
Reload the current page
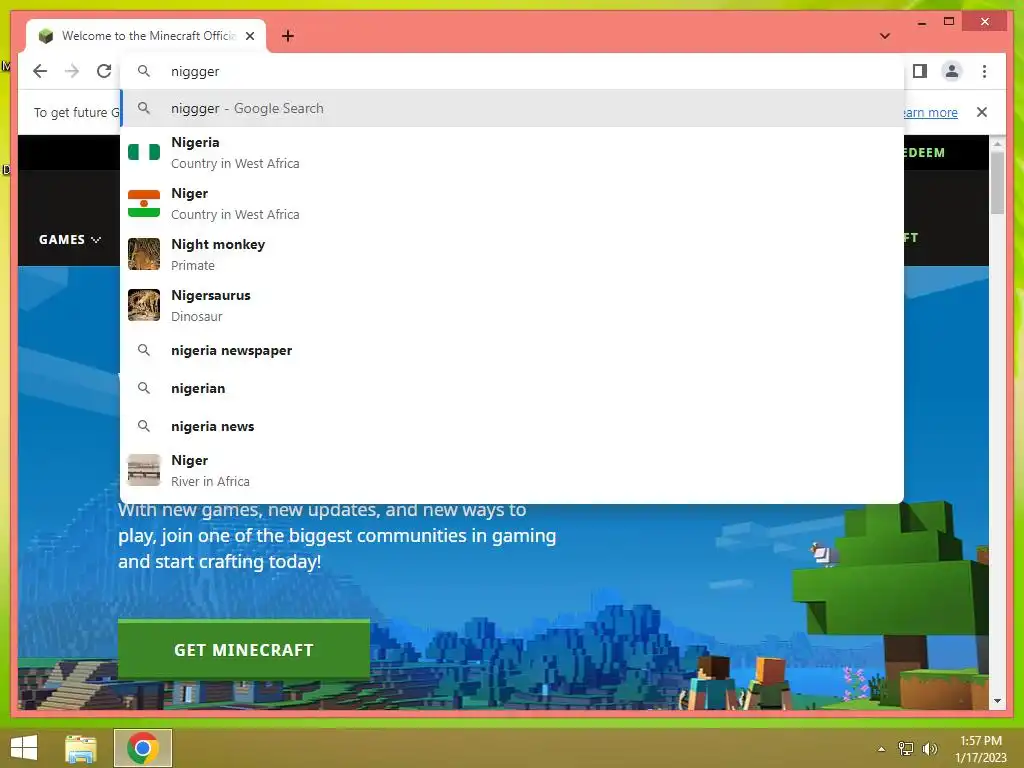click(104, 71)
